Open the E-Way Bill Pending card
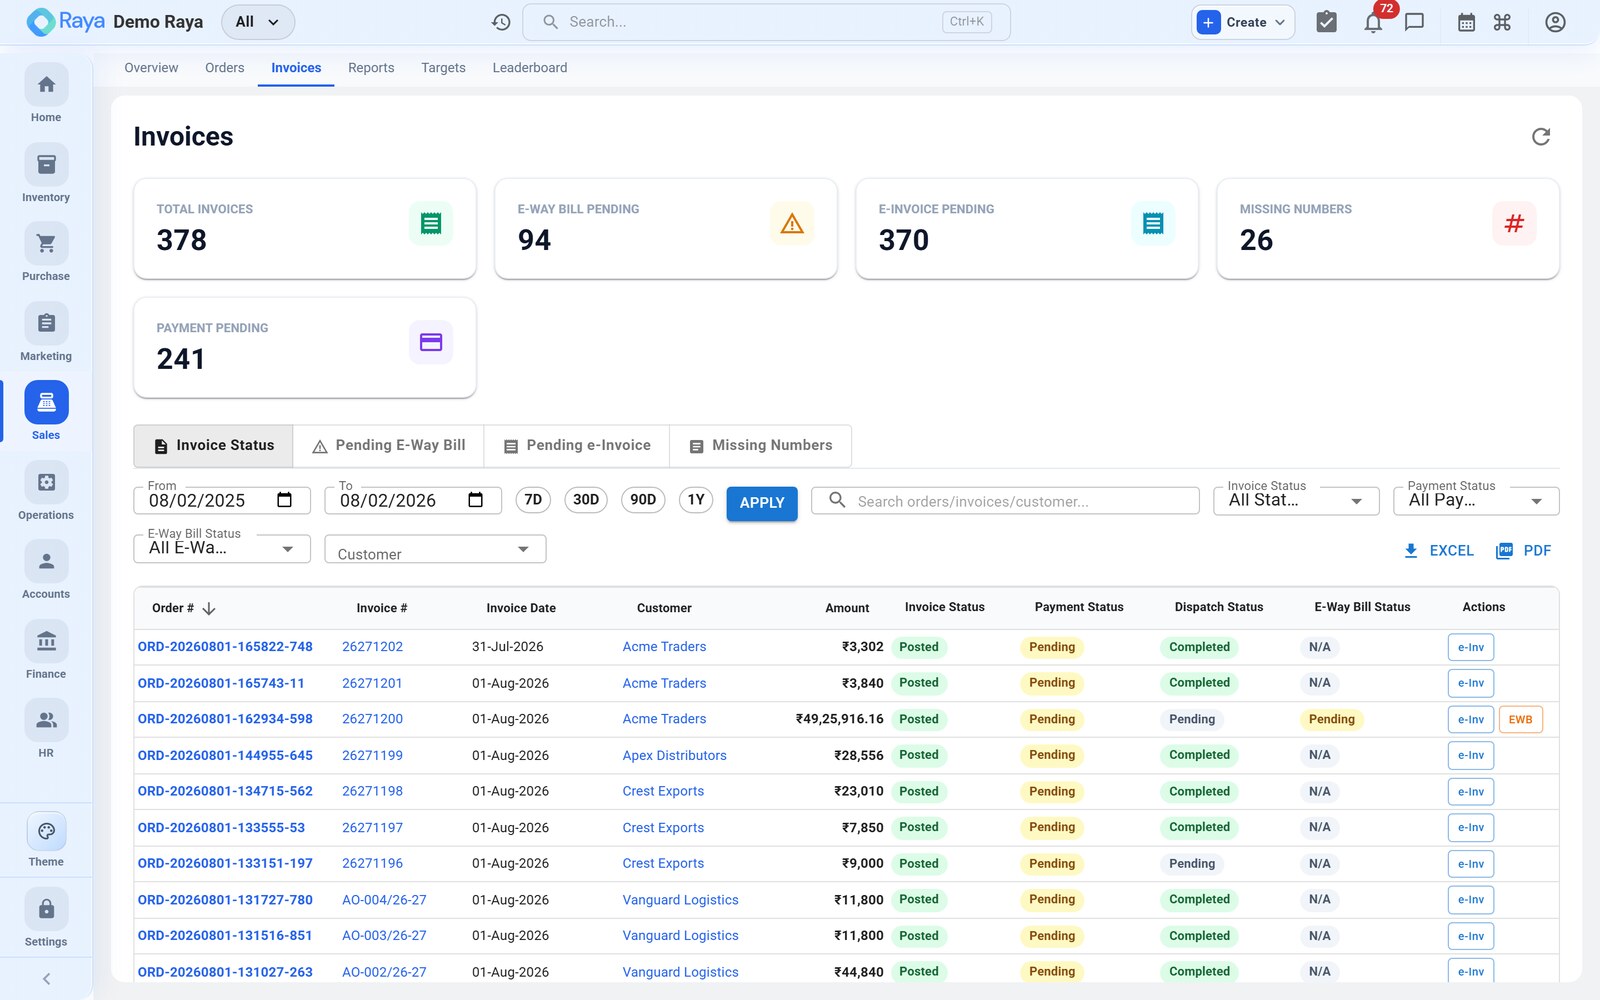The height and width of the screenshot is (1000, 1600). [666, 228]
